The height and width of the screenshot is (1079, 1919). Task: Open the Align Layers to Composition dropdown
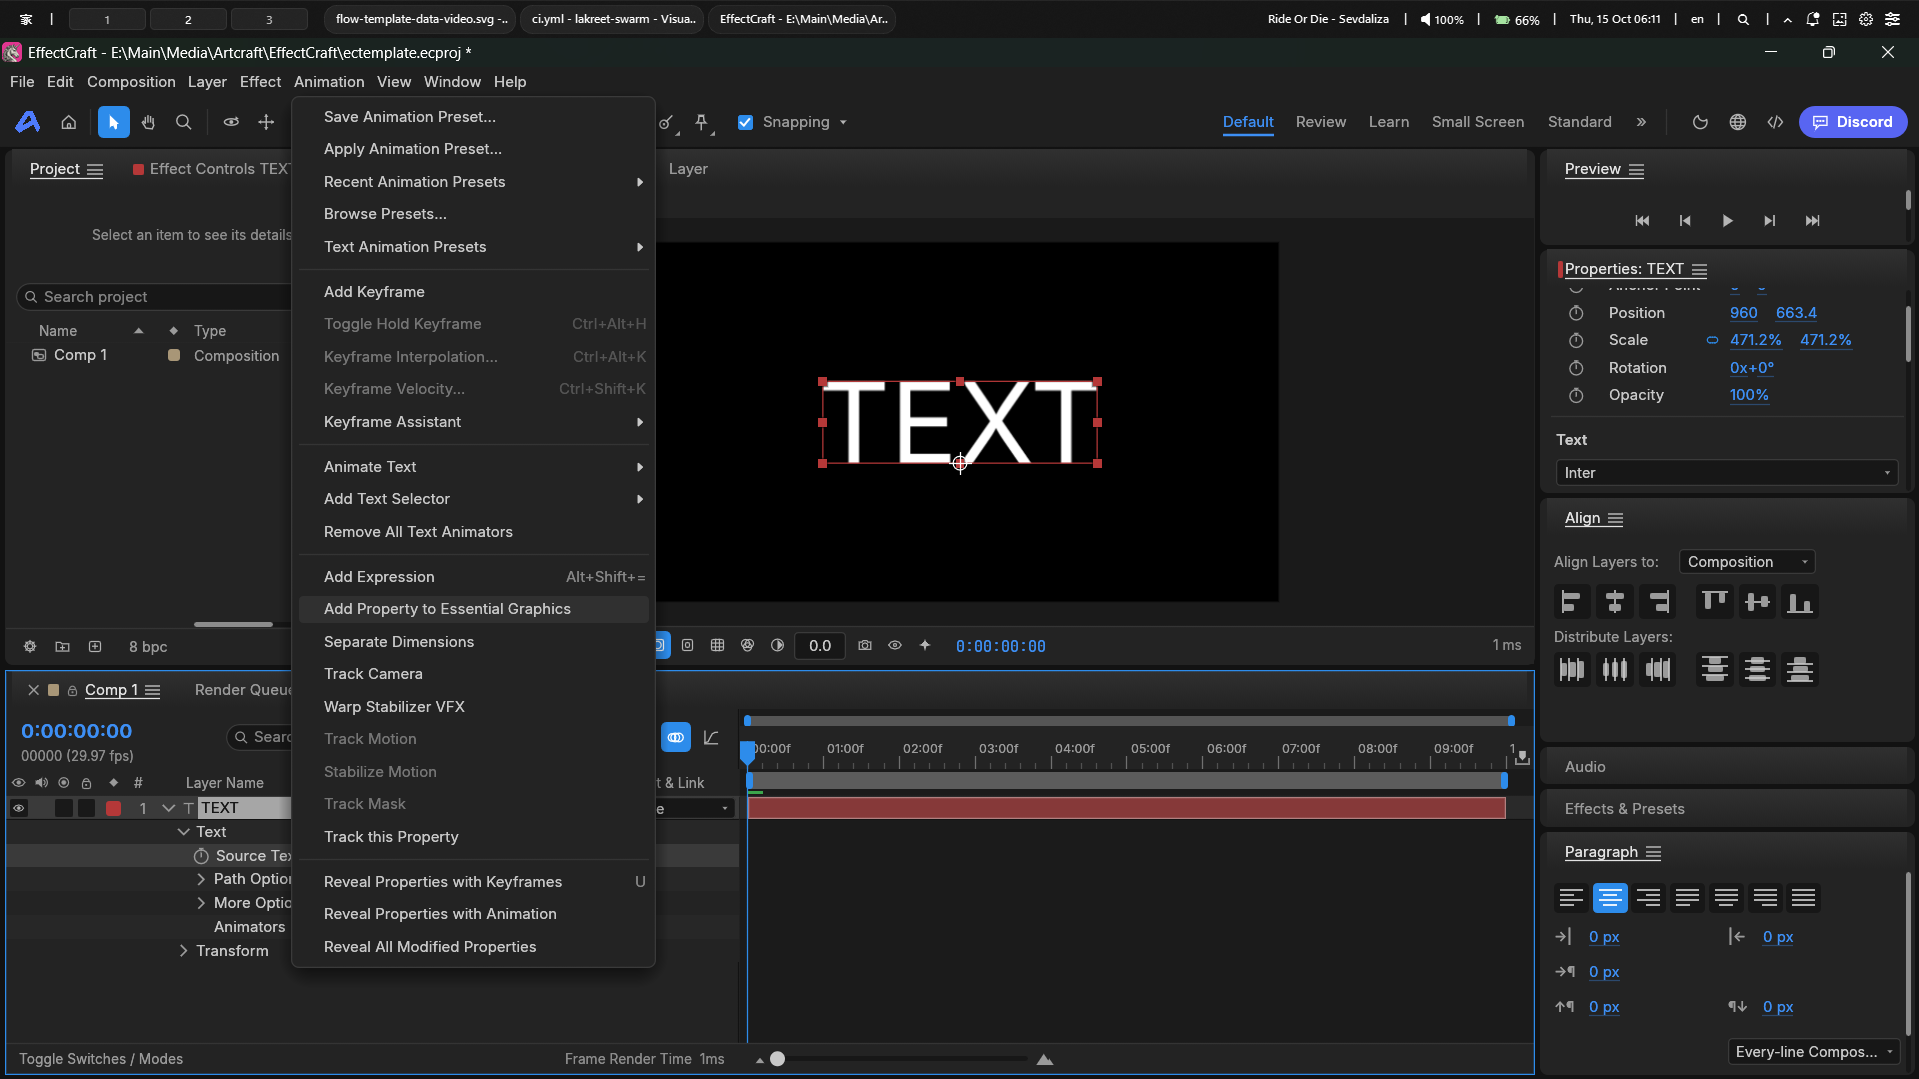(1746, 562)
